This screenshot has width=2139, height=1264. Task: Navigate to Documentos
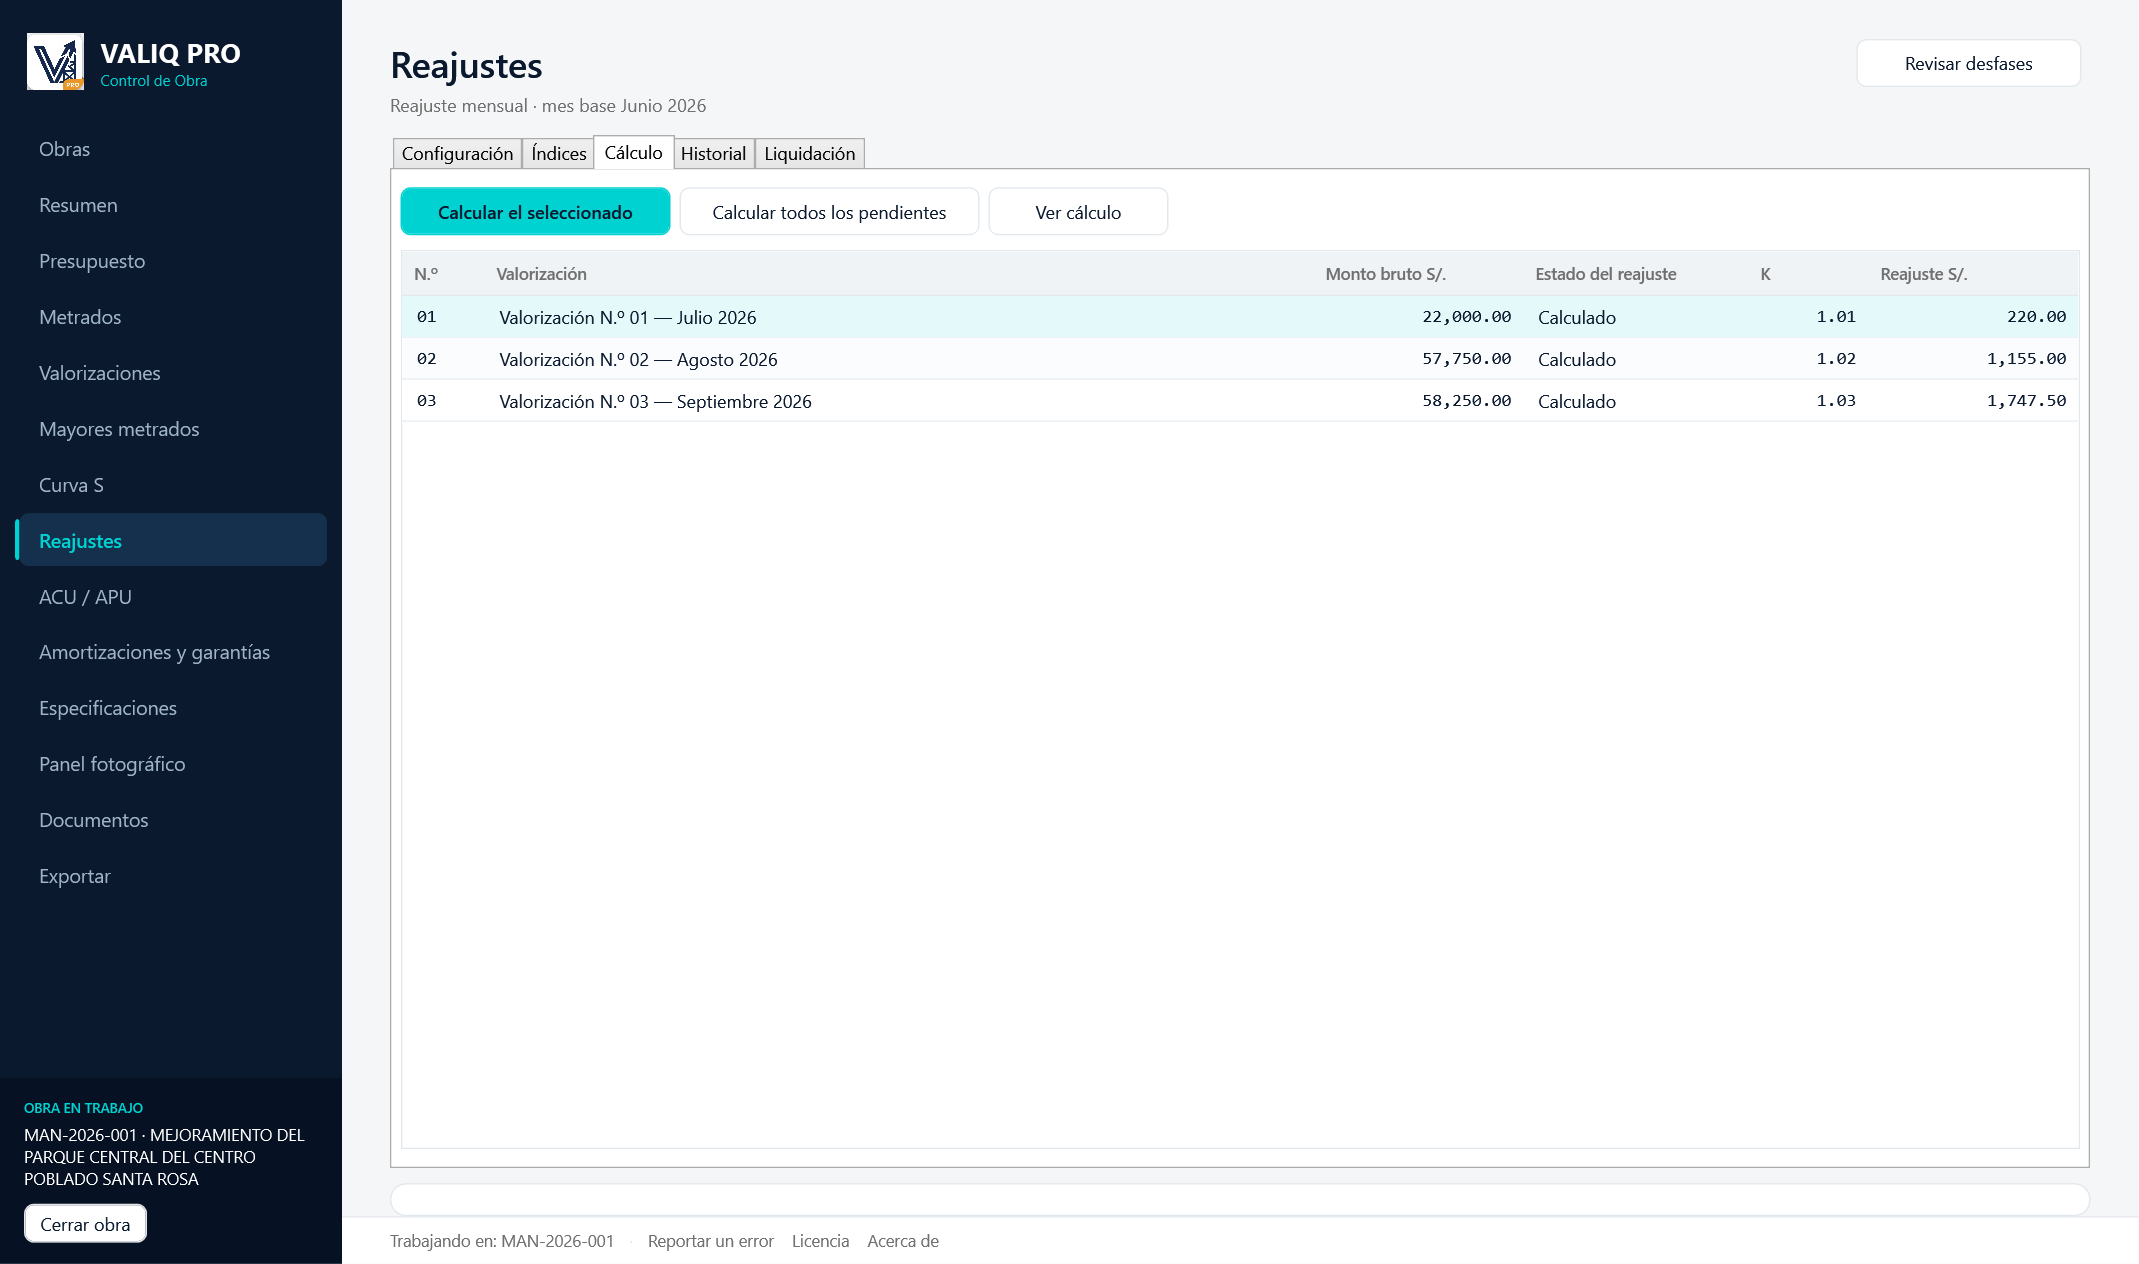[93, 820]
